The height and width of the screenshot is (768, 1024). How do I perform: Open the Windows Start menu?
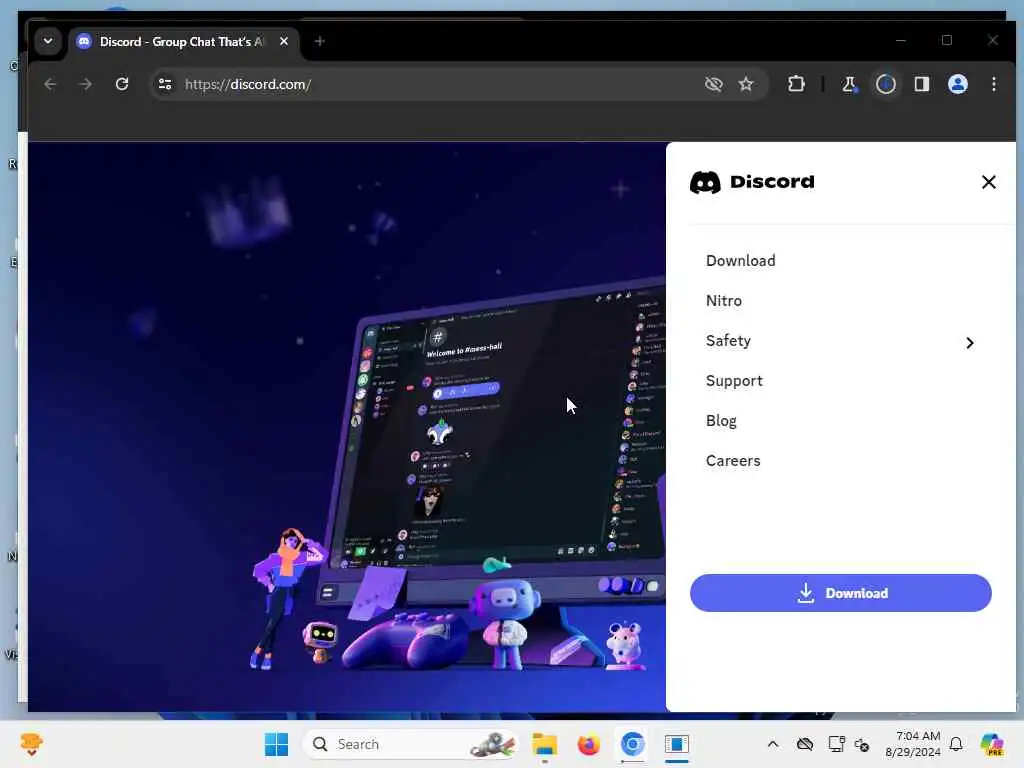(x=276, y=744)
